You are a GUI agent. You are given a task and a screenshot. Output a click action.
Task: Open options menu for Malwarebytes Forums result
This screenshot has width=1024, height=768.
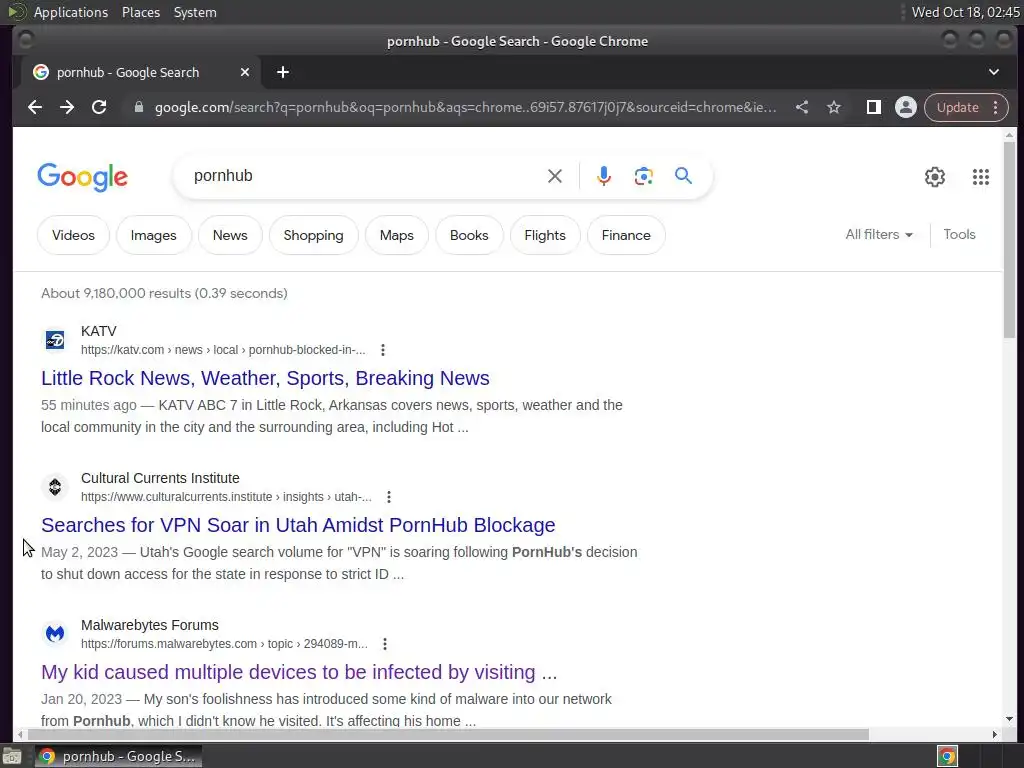[x=385, y=644]
